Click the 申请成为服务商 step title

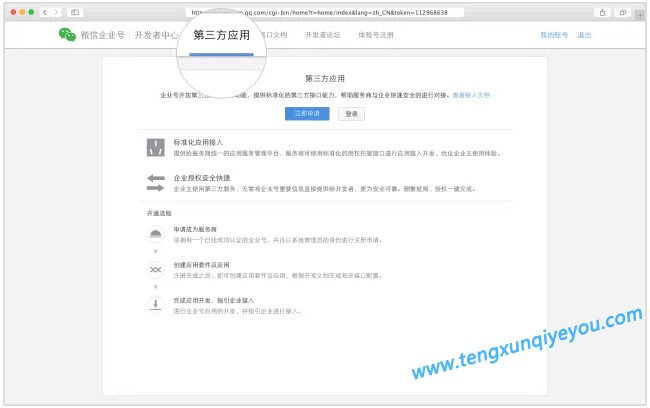pos(195,229)
